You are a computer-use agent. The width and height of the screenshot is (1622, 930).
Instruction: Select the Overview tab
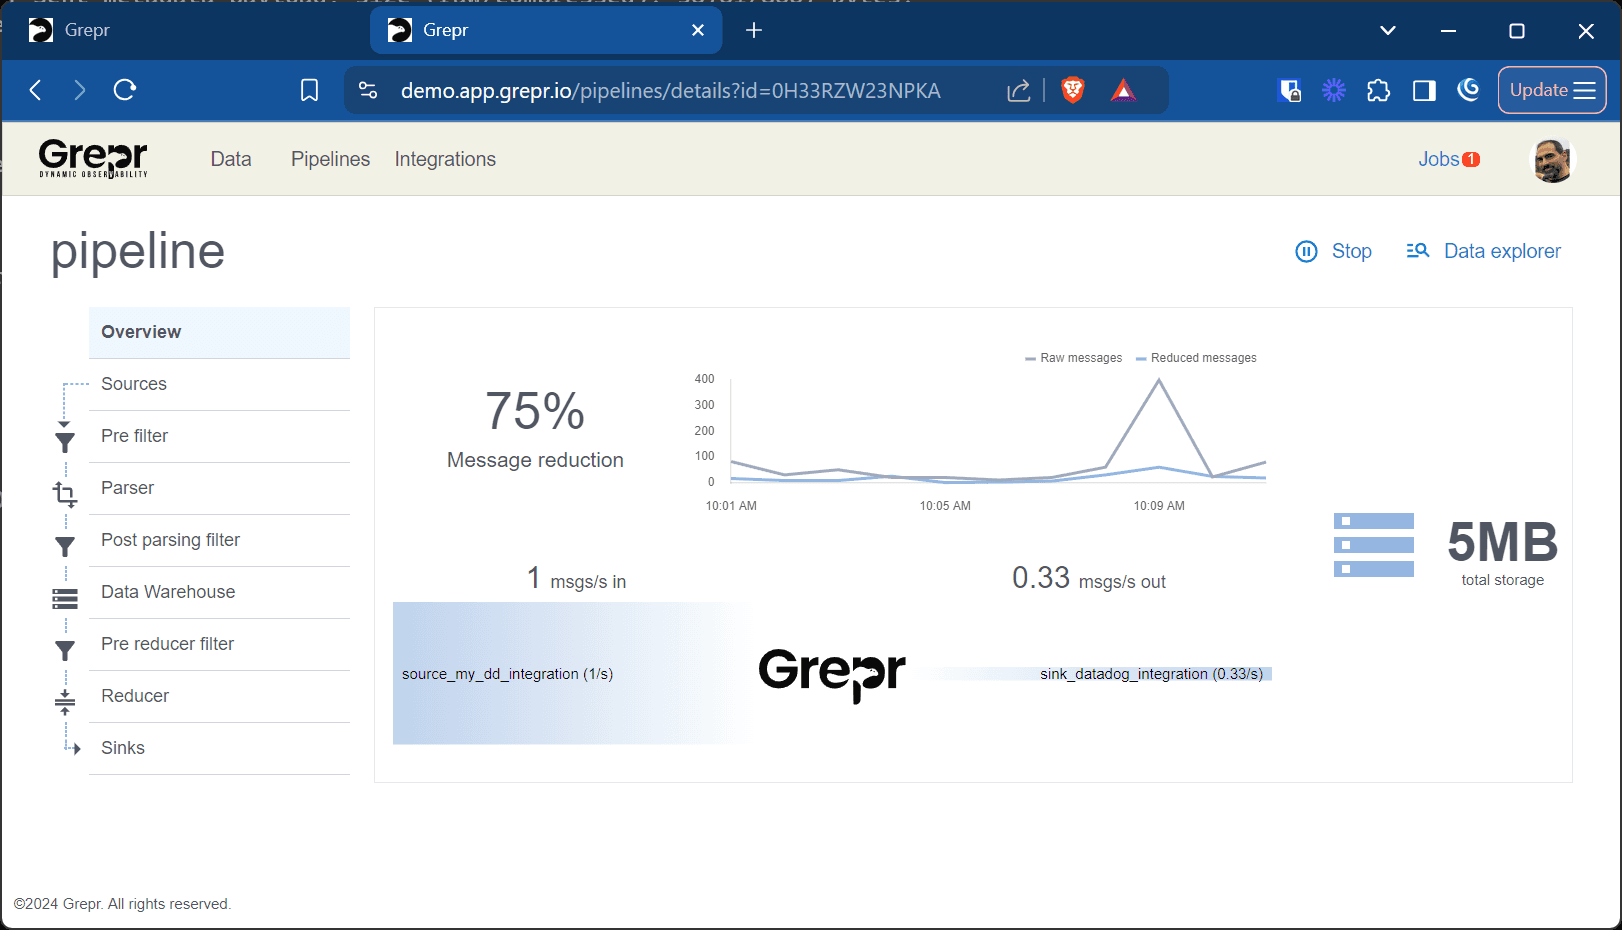(x=219, y=332)
